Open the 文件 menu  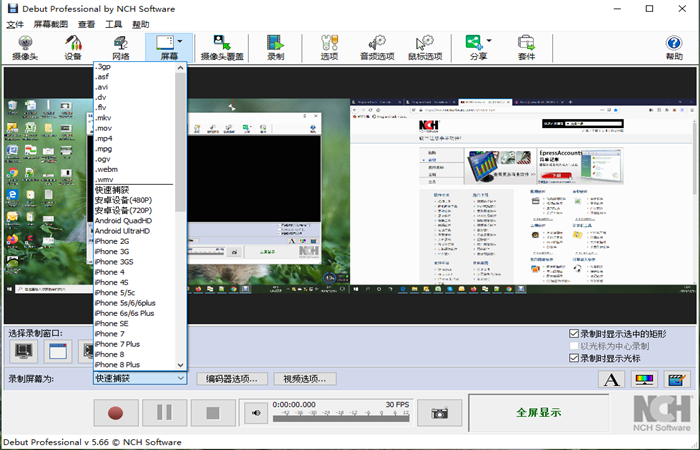coord(15,25)
